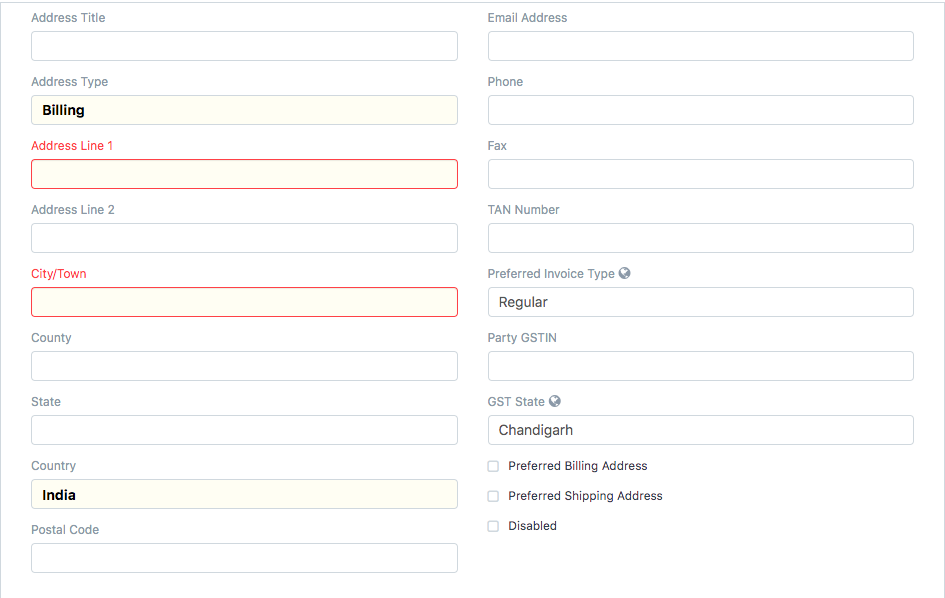Image resolution: width=945 pixels, height=598 pixels.
Task: Enable Preferred Billing Address checkbox
Action: [493, 466]
